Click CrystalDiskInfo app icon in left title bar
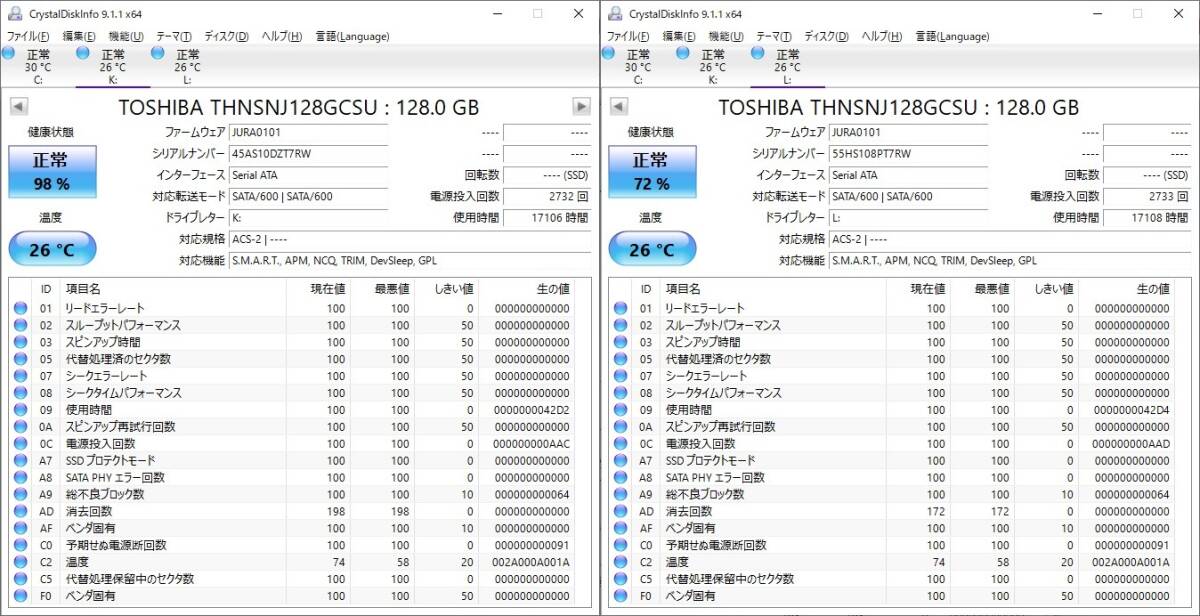Image resolution: width=1200 pixels, height=616 pixels. [14, 14]
